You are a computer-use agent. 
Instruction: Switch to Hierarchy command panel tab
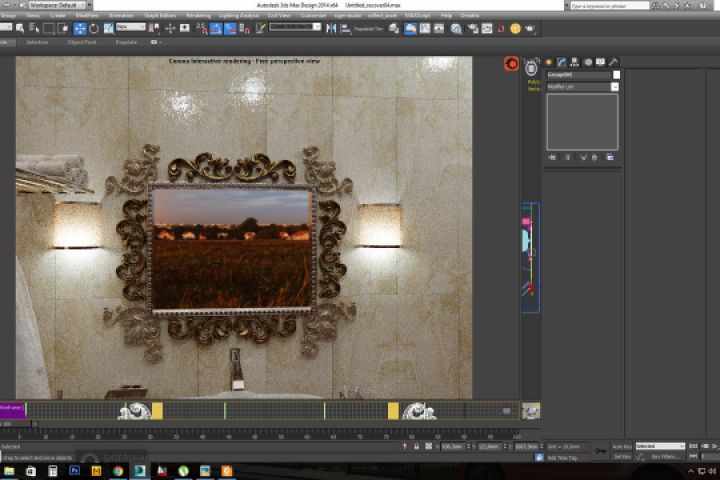[x=574, y=62]
